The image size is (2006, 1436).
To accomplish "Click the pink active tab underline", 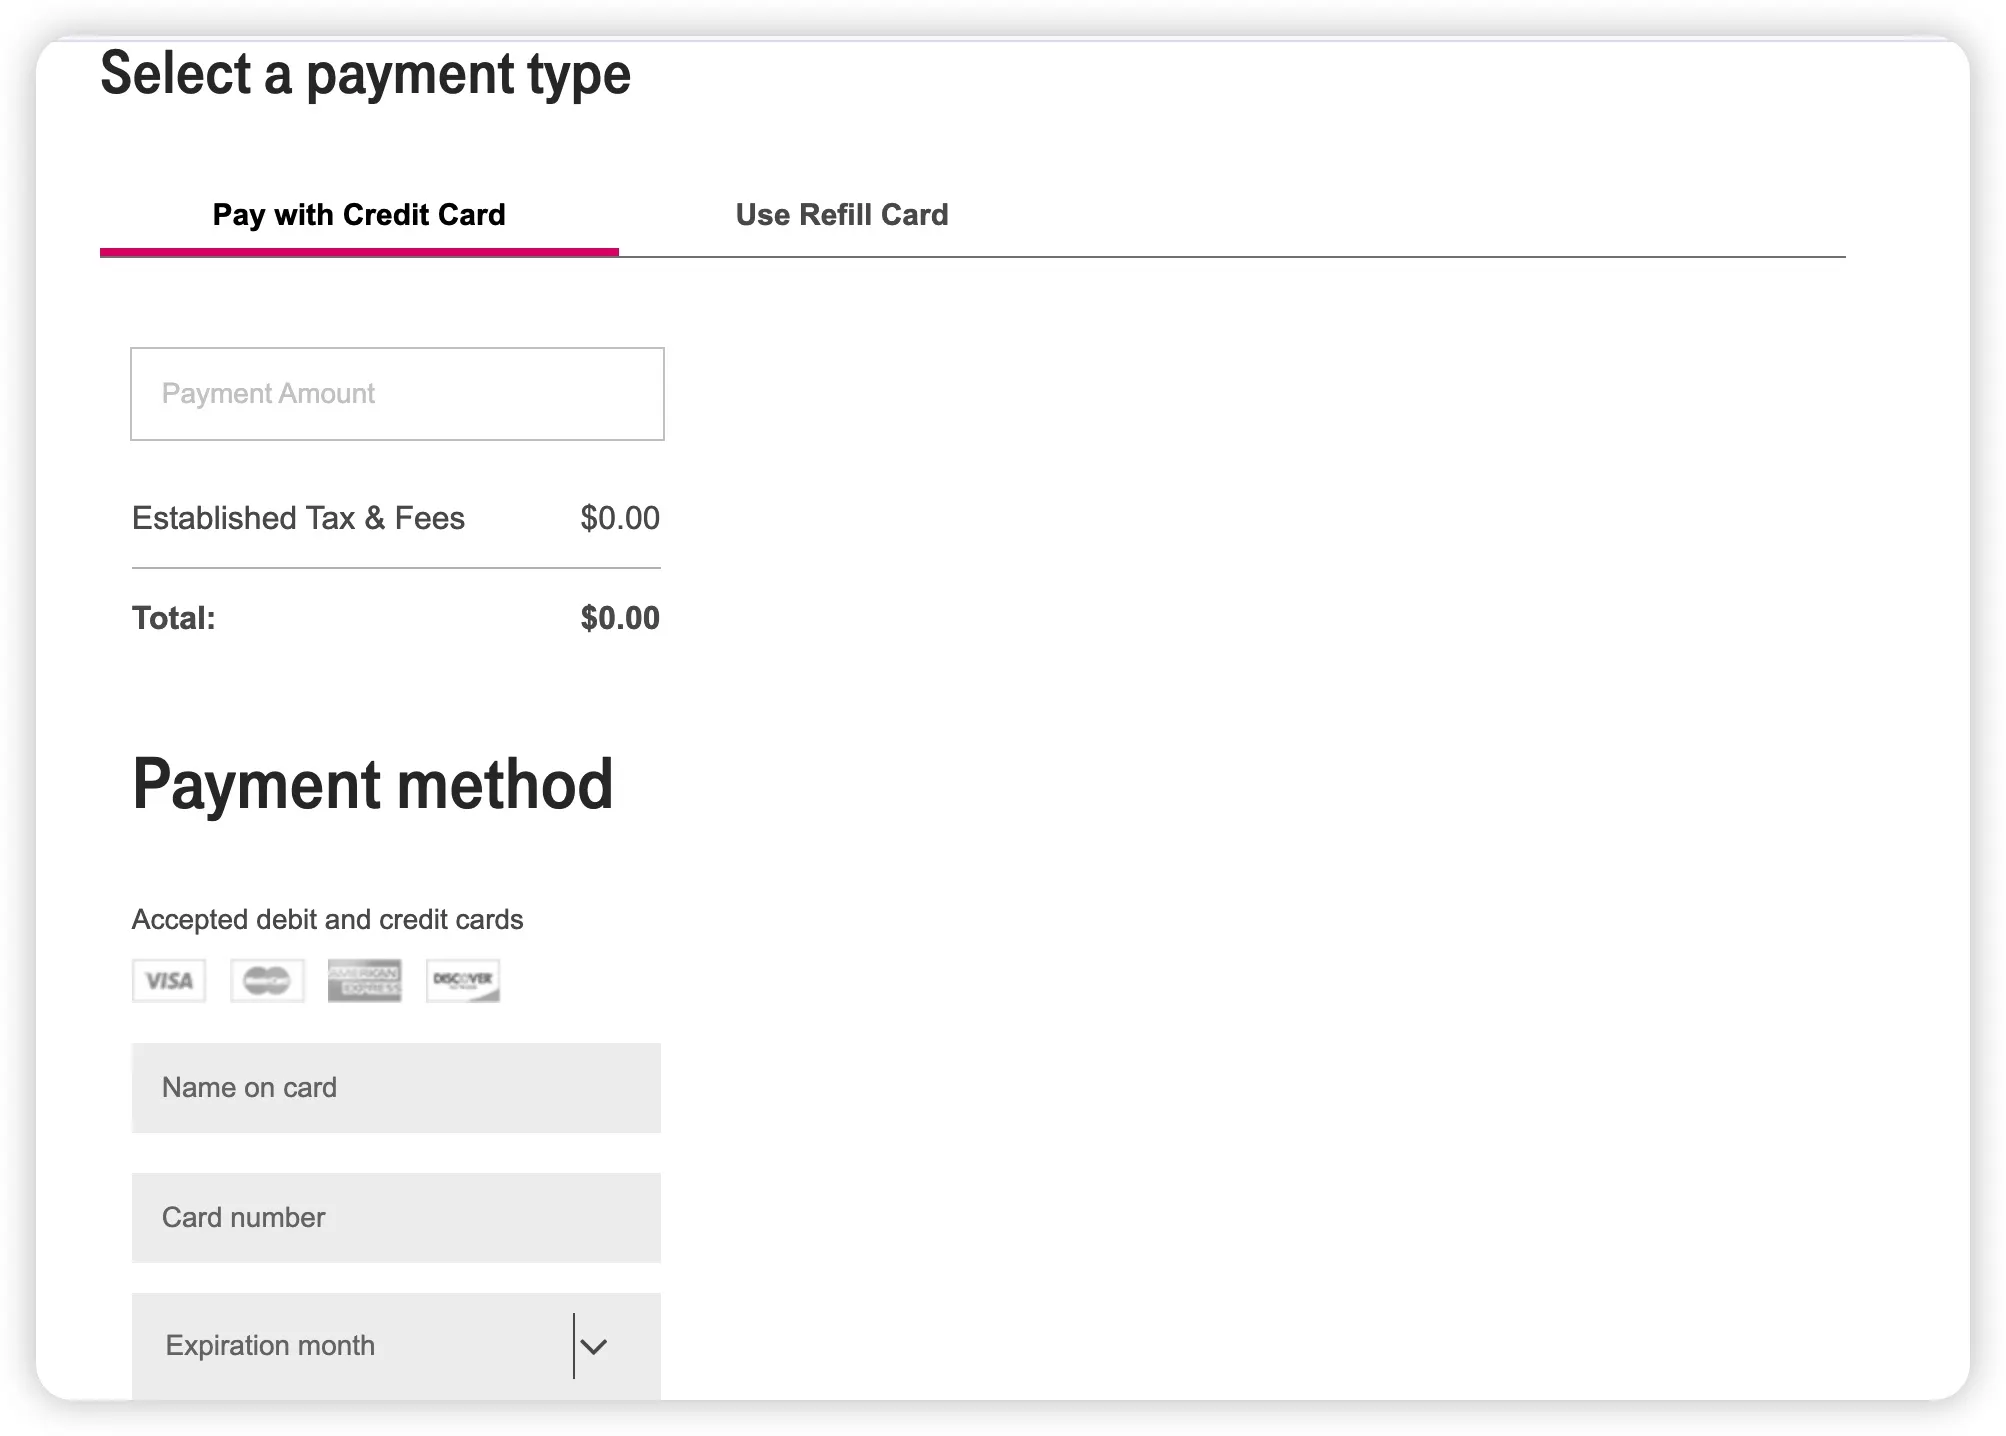I will [x=359, y=252].
